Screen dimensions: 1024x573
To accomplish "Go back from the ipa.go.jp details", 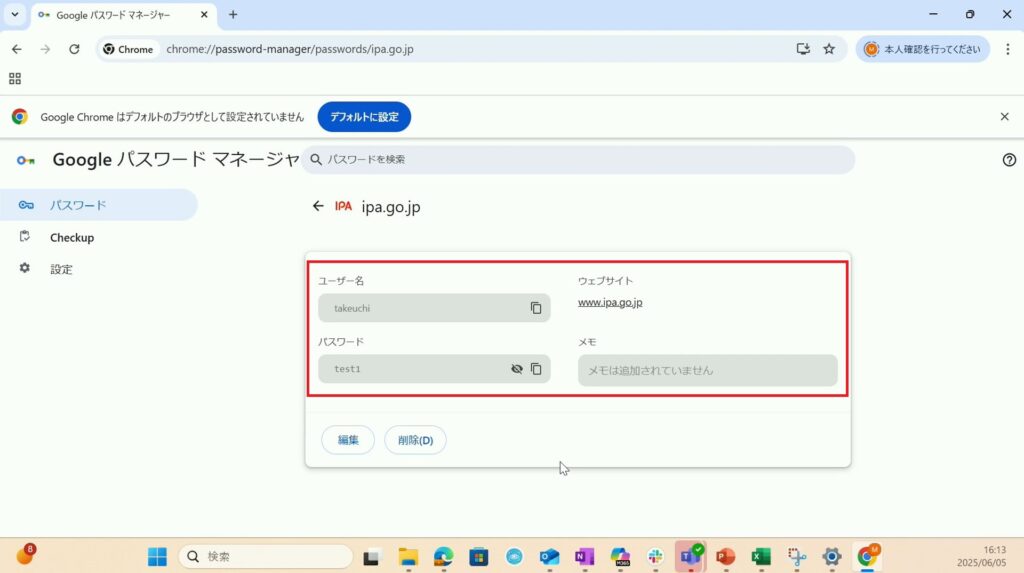I will click(x=318, y=206).
